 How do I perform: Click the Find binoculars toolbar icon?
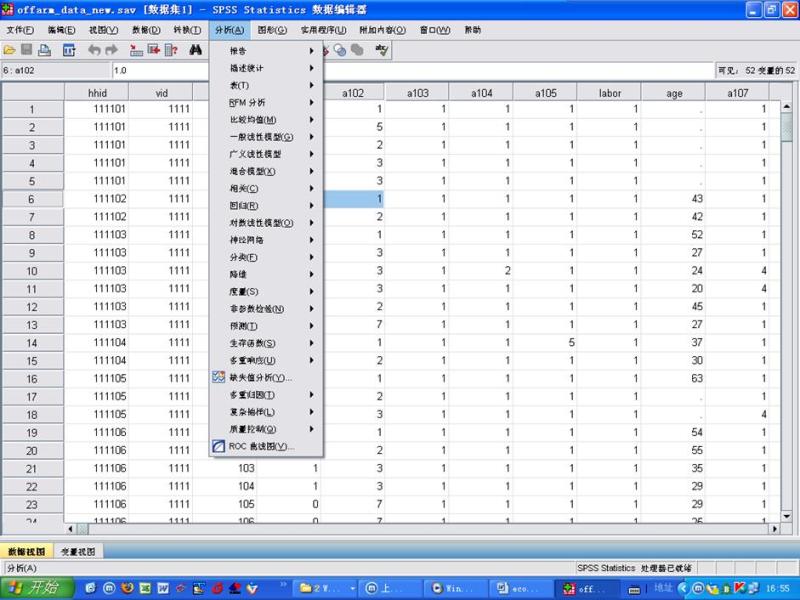[195, 50]
